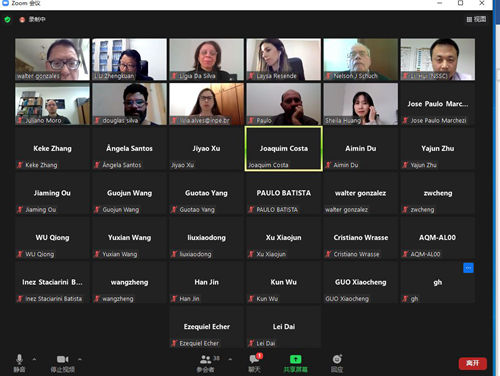Select Joaquim Costa's highlighted participant tile

tap(284, 148)
